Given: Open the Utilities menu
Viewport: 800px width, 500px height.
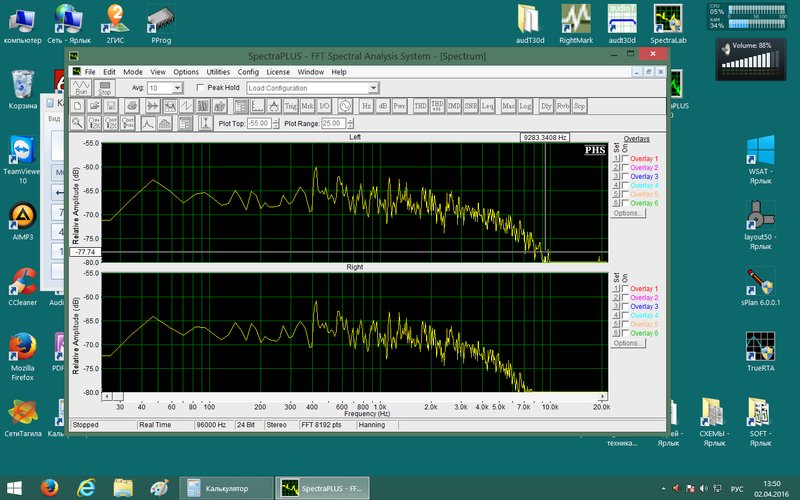Looking at the screenshot, I should (x=218, y=72).
